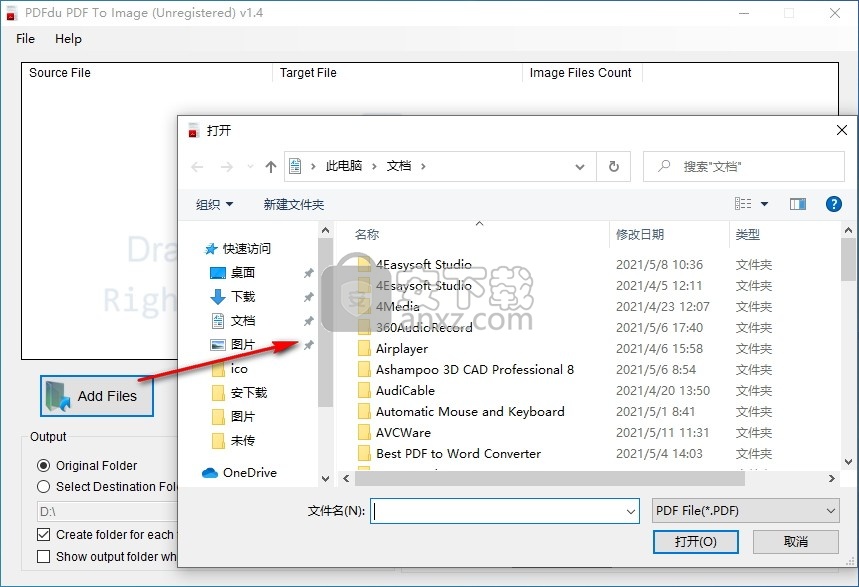Click the navigation pane's scrollbar down arrow
859x587 pixels.
pyautogui.click(x=325, y=478)
